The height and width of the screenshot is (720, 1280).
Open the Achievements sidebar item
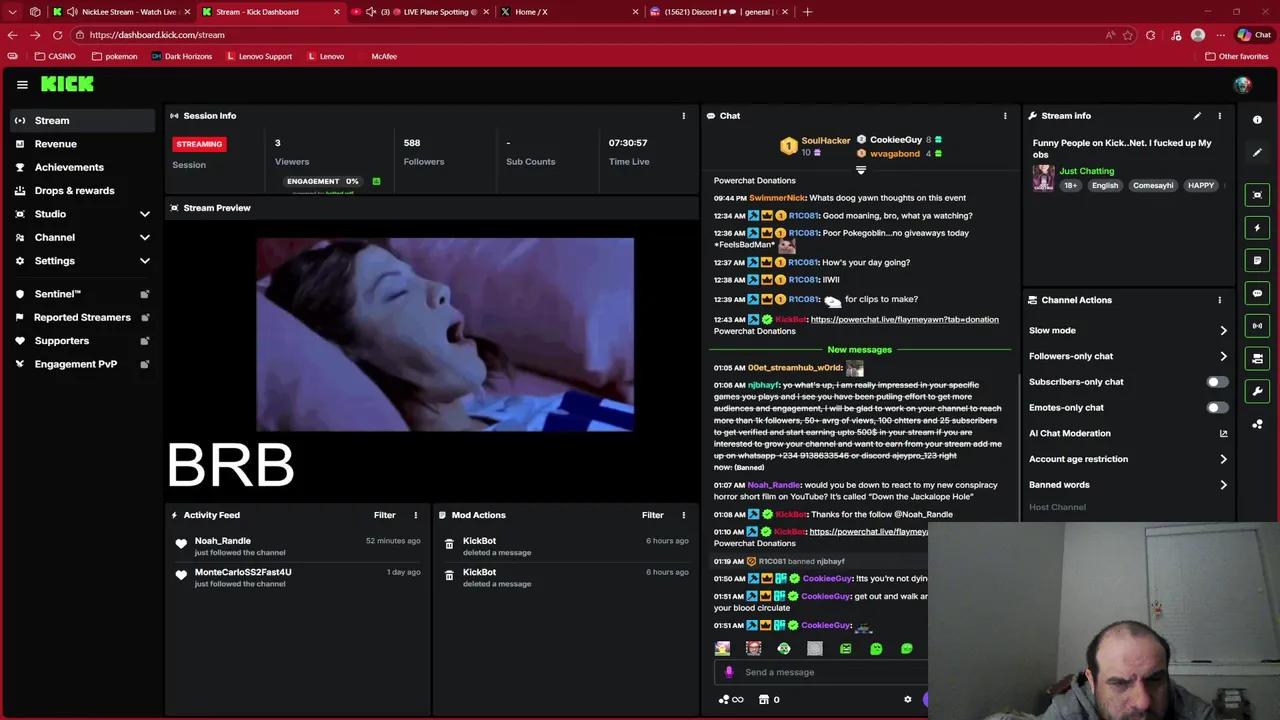click(x=83, y=167)
